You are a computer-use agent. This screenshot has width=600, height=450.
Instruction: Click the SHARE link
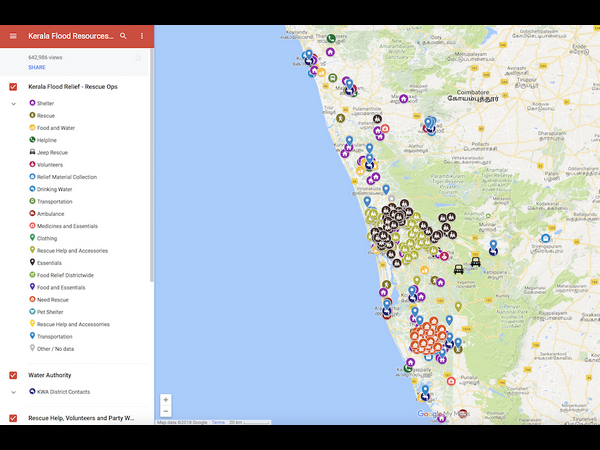(37, 67)
